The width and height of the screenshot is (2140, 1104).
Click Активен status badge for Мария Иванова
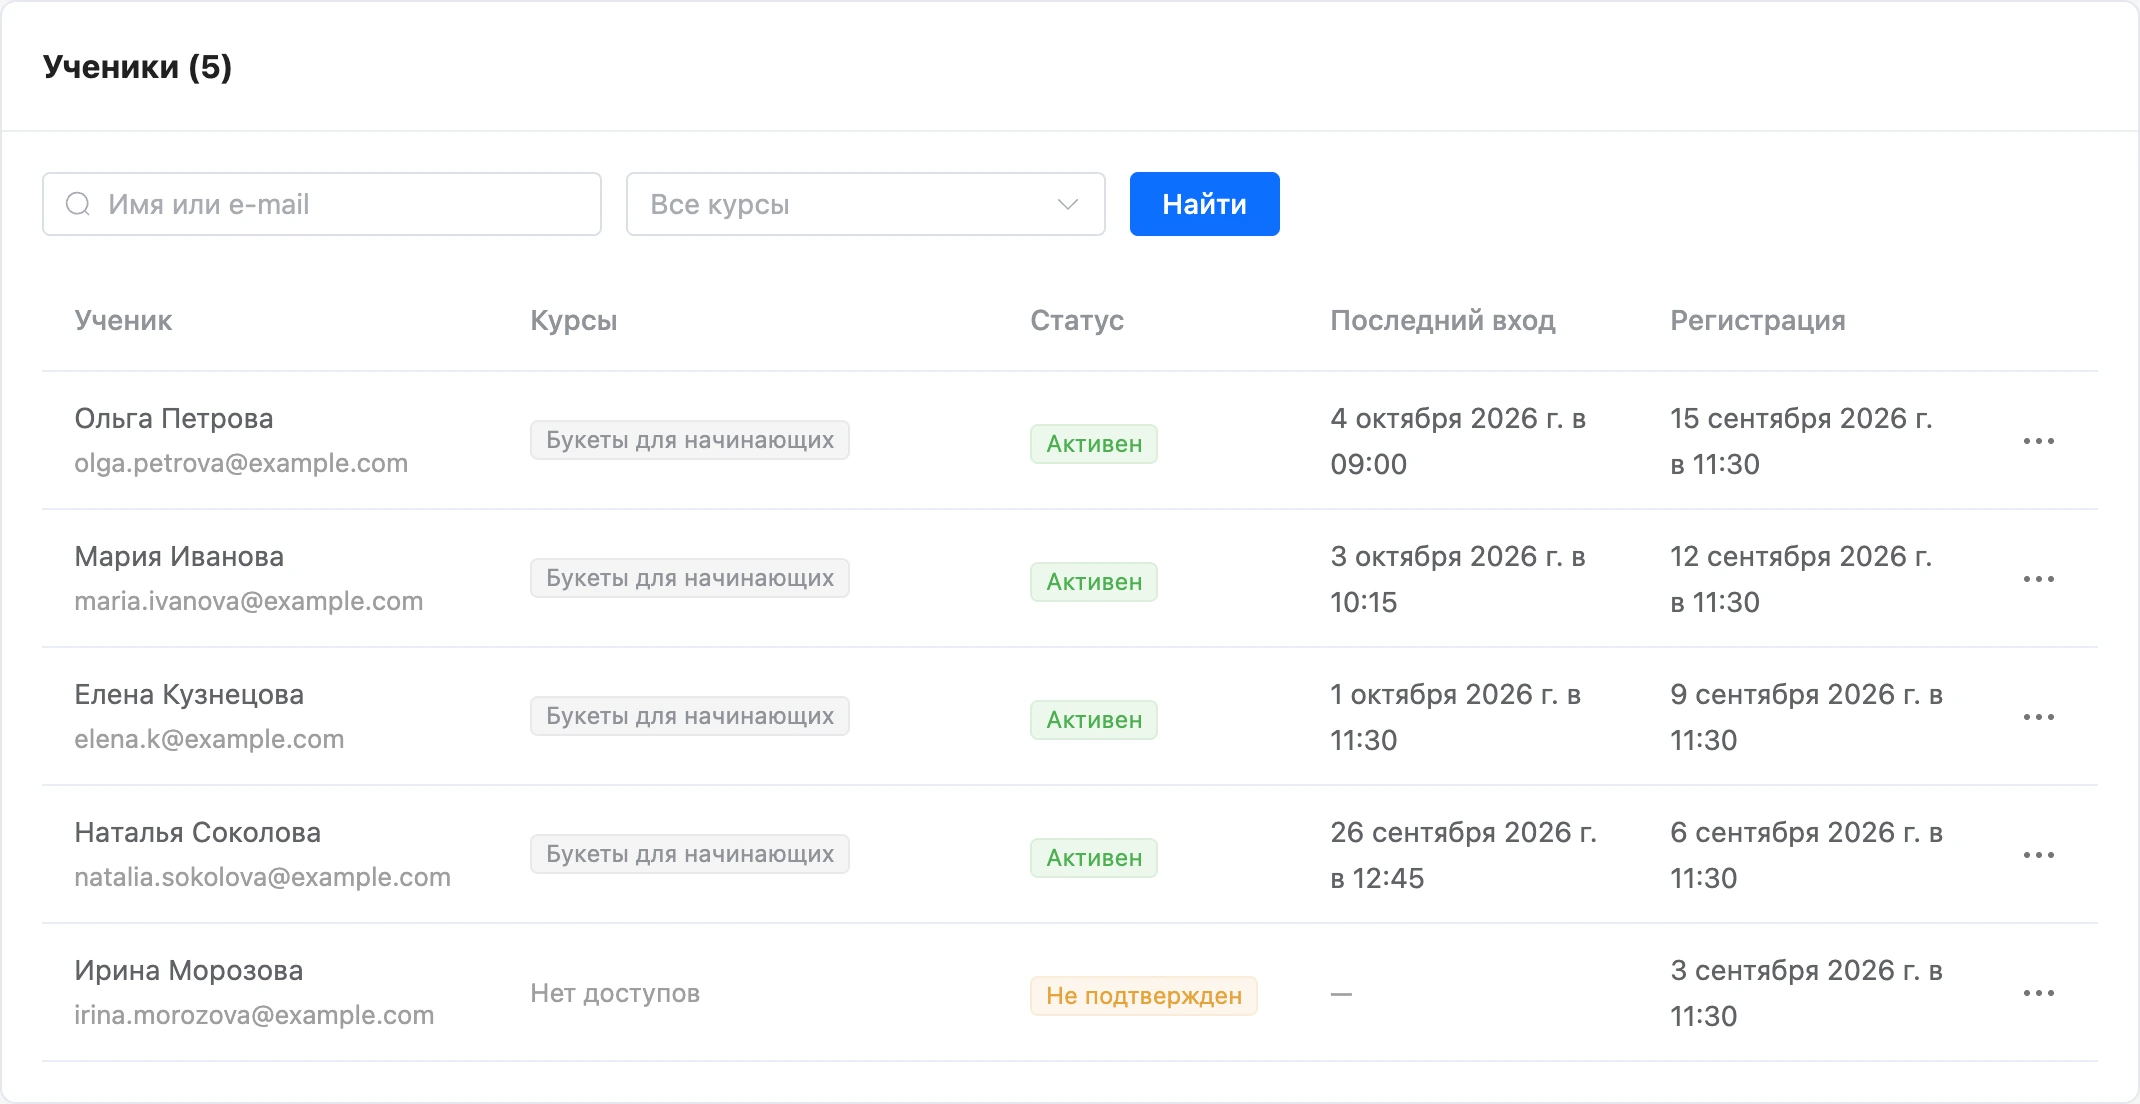[x=1094, y=582]
